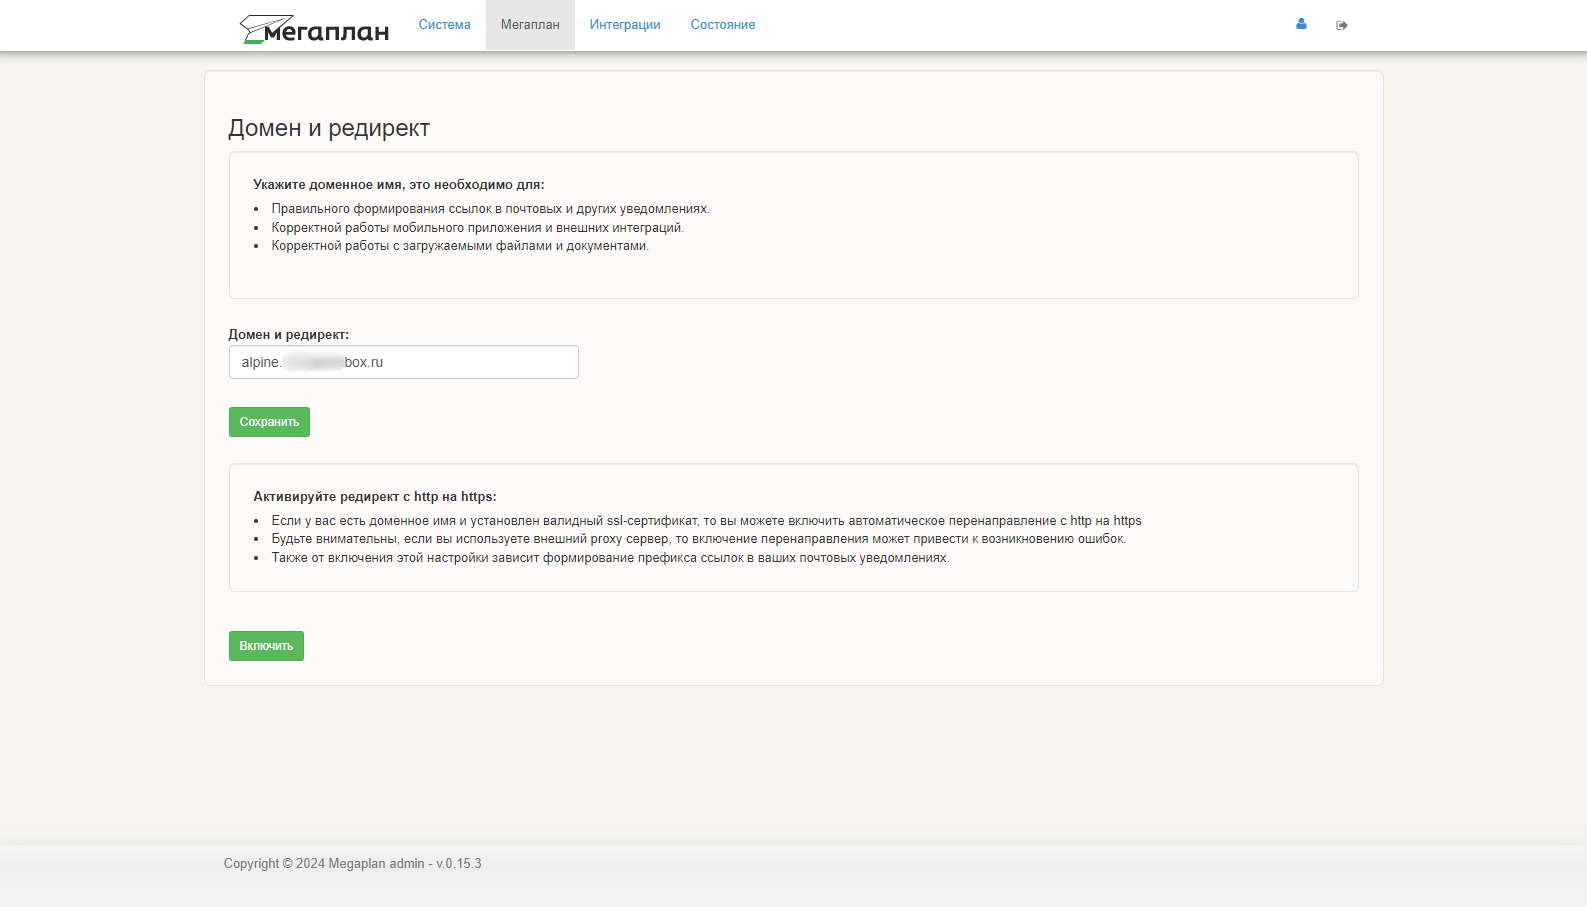Open the user profile icon
This screenshot has width=1587, height=907.
[x=1301, y=24]
